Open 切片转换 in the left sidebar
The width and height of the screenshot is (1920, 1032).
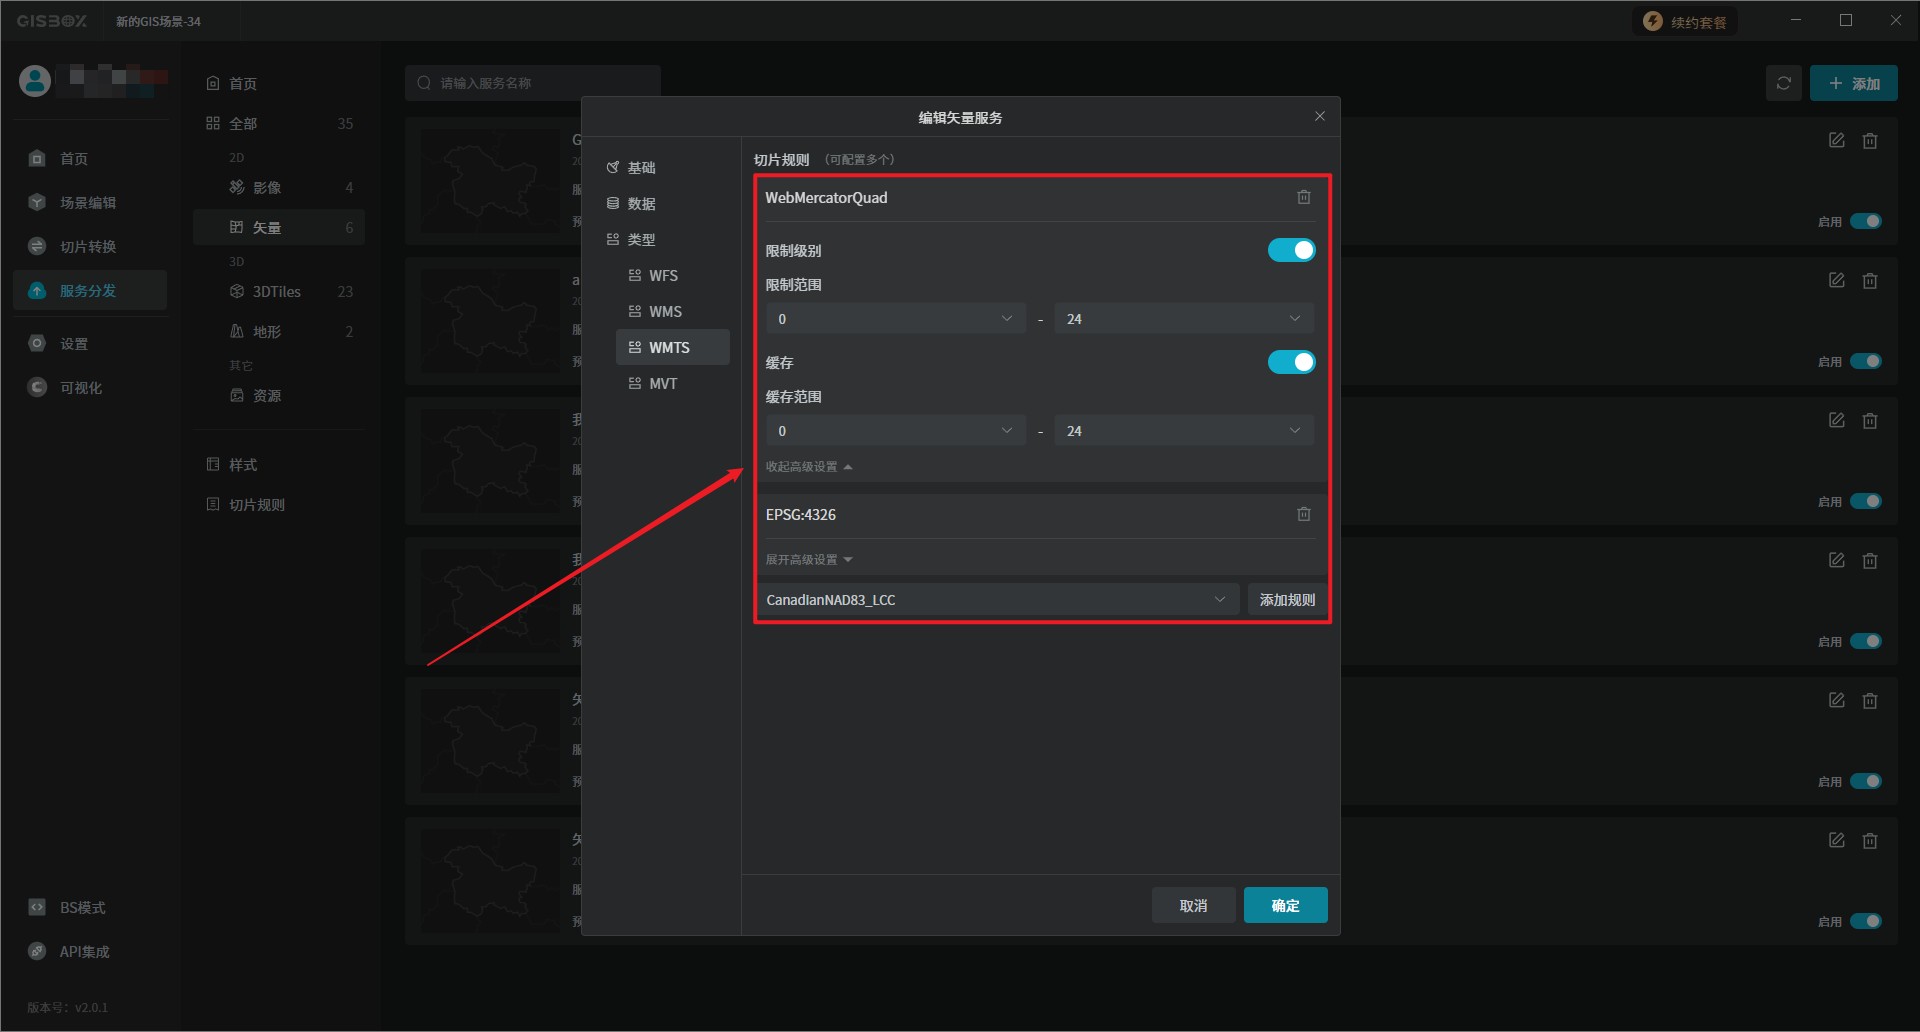tap(88, 247)
